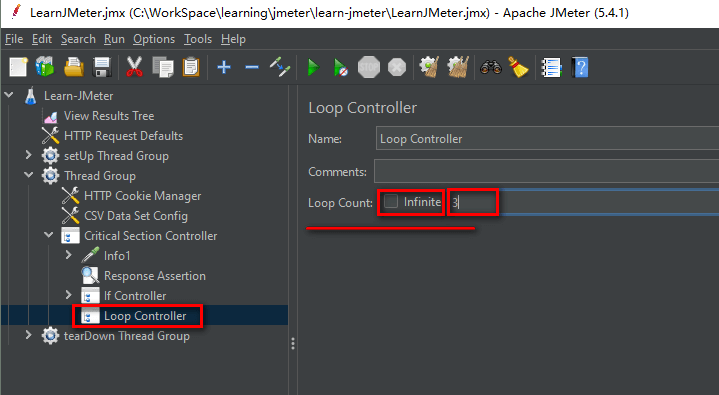Click the Learn-JMeter flask icon
The image size is (719, 395).
tap(30, 96)
